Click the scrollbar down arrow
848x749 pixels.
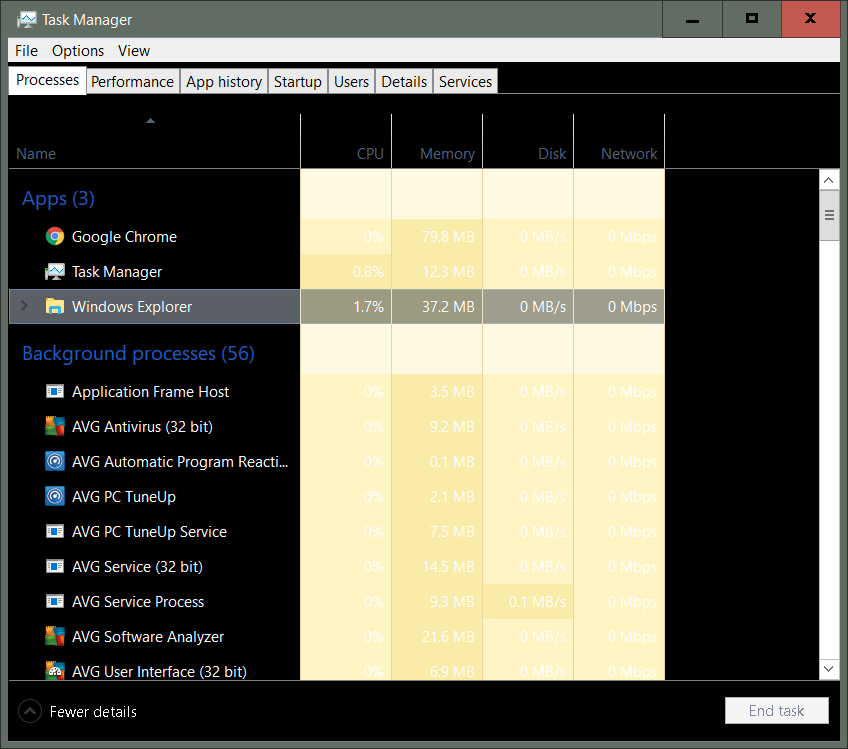click(x=829, y=669)
